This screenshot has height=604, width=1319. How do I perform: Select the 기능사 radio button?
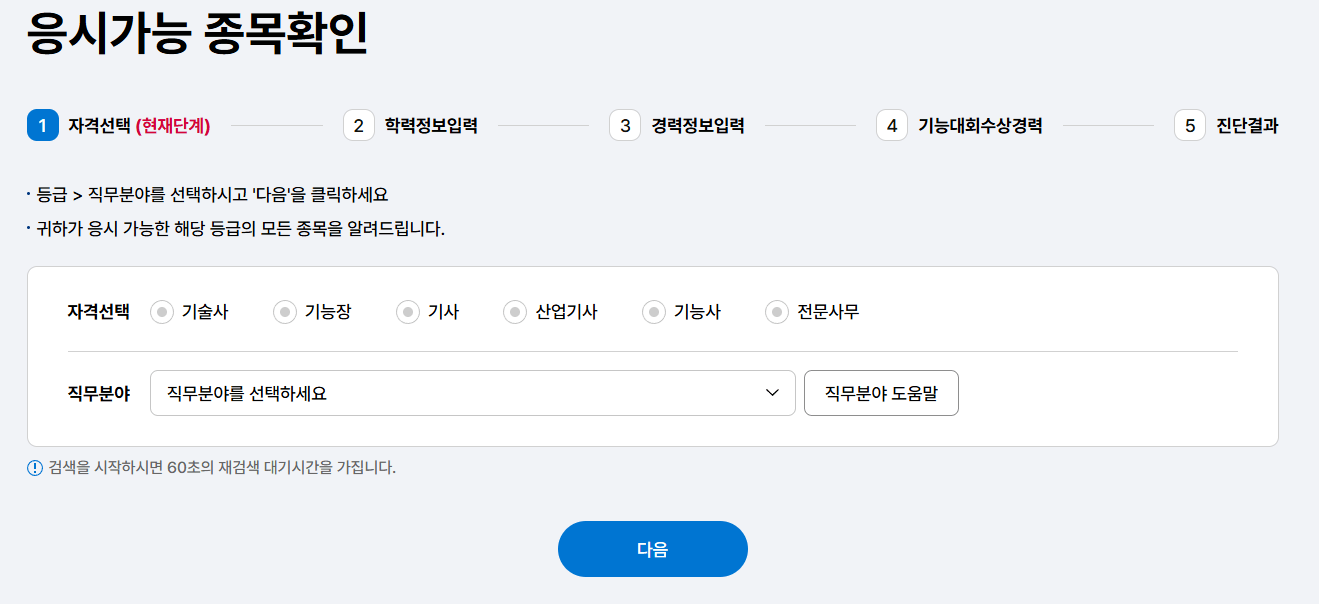coord(653,311)
